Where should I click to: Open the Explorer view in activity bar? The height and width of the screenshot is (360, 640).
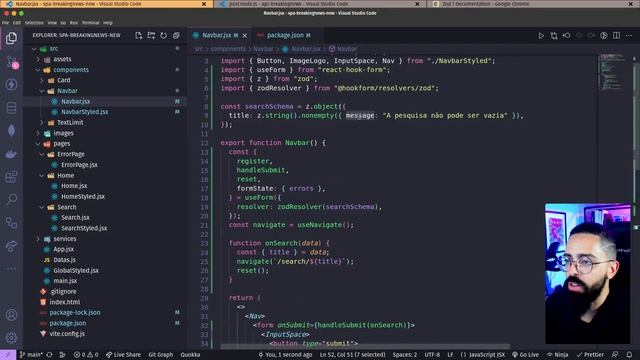click(x=11, y=38)
